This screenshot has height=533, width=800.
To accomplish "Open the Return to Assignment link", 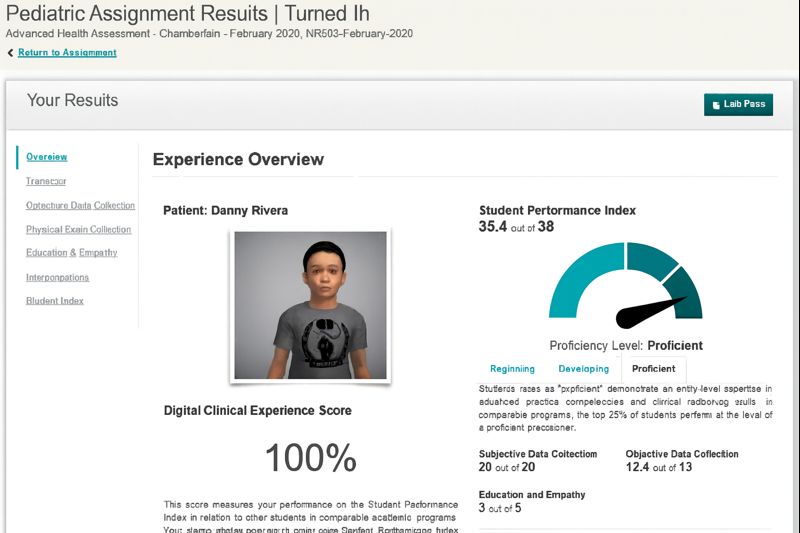I will click(67, 53).
